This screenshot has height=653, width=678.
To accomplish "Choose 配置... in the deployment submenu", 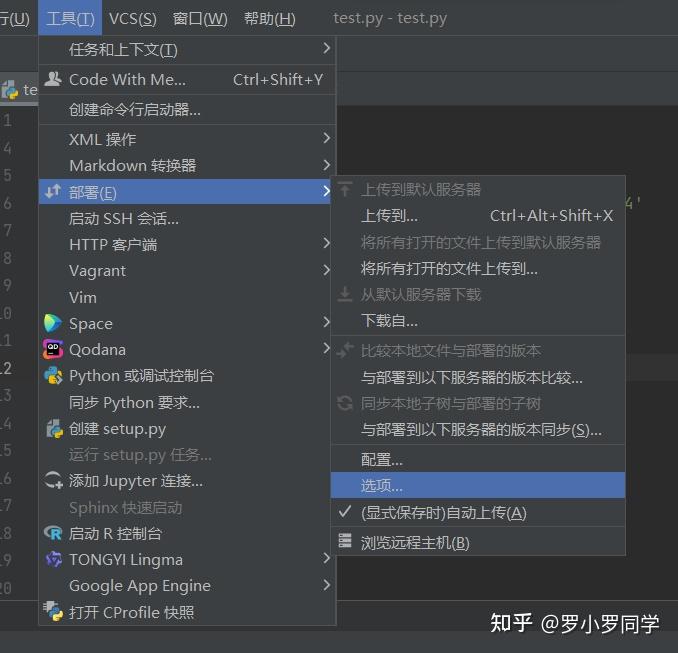I will [478, 459].
